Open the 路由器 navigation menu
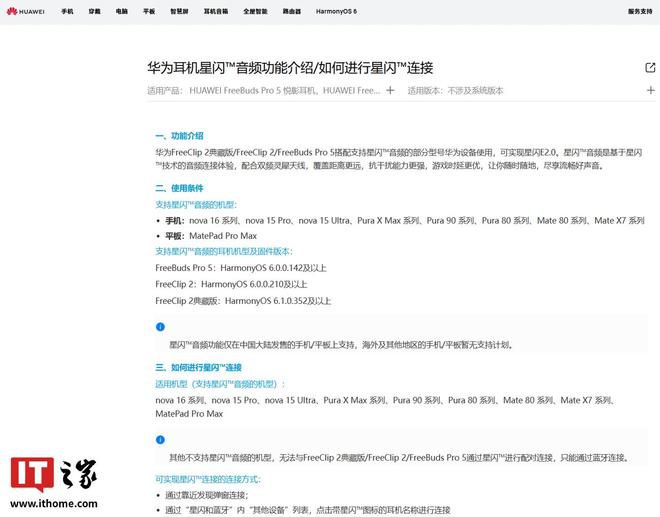Viewport: 660px width, 517px height. [292, 11]
